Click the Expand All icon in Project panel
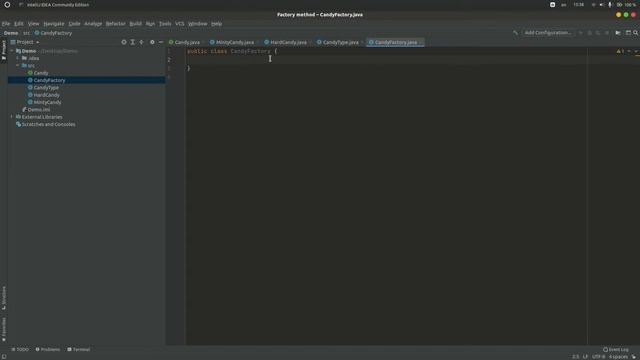Image resolution: width=640 pixels, height=360 pixels. point(133,42)
